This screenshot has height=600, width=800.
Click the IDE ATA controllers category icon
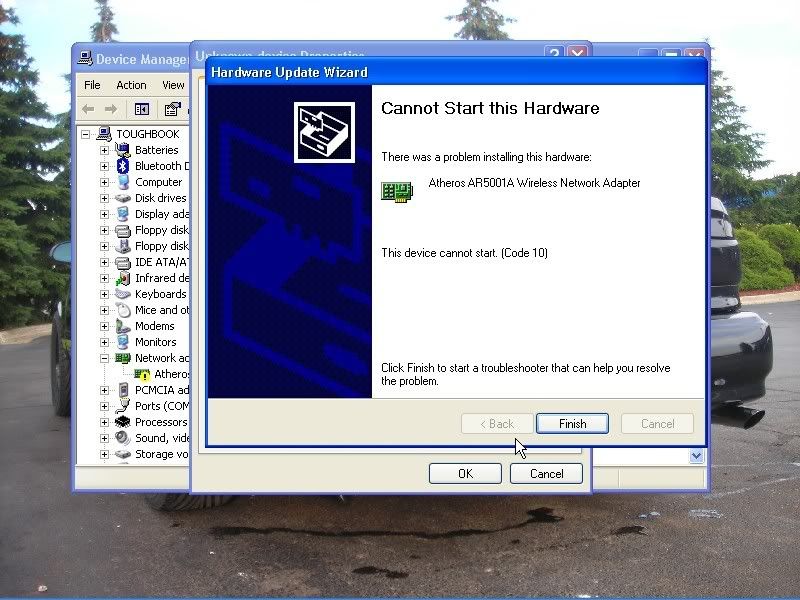[x=122, y=262]
